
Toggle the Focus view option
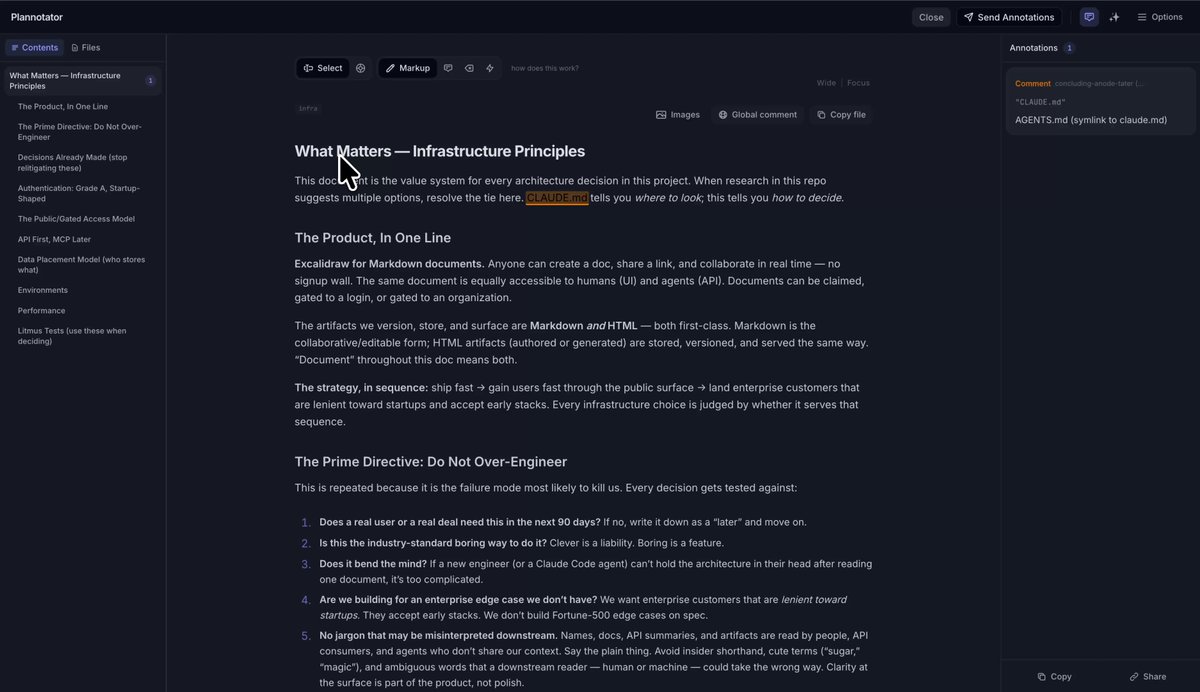coord(858,83)
